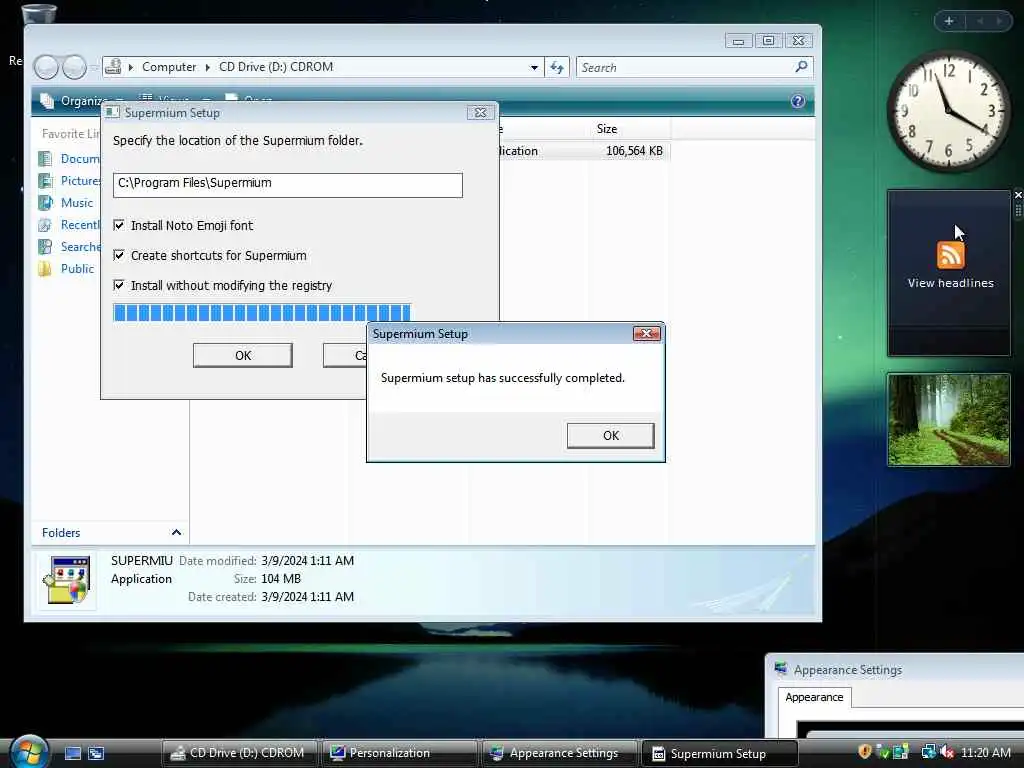Click Switch between windows quick launch icon
The width and height of the screenshot is (1024, 768).
pos(96,753)
